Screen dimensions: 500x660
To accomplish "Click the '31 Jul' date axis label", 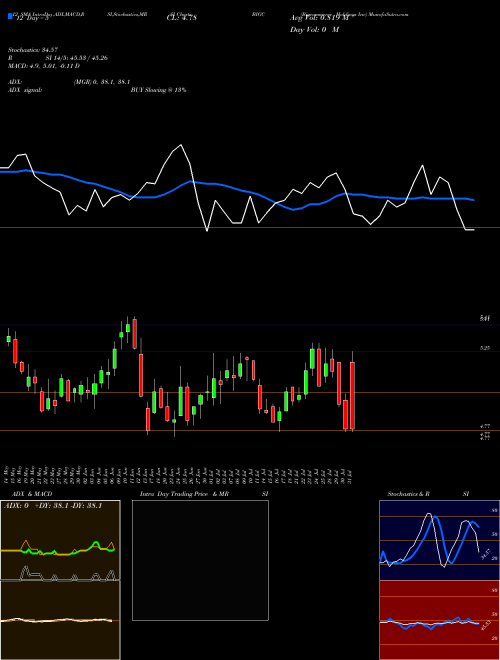I will [350, 475].
